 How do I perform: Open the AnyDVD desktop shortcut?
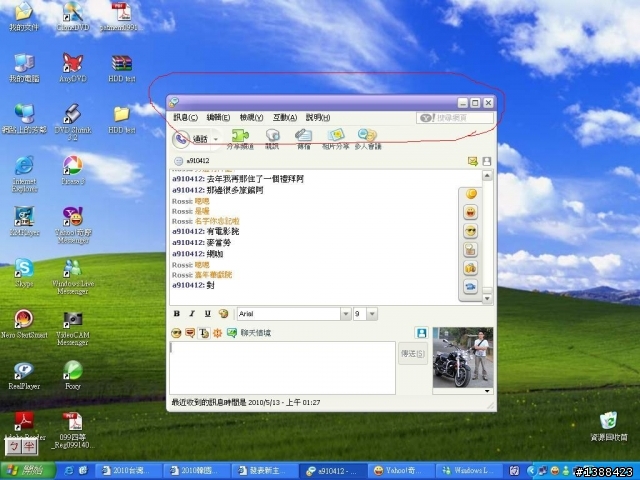[x=73, y=67]
